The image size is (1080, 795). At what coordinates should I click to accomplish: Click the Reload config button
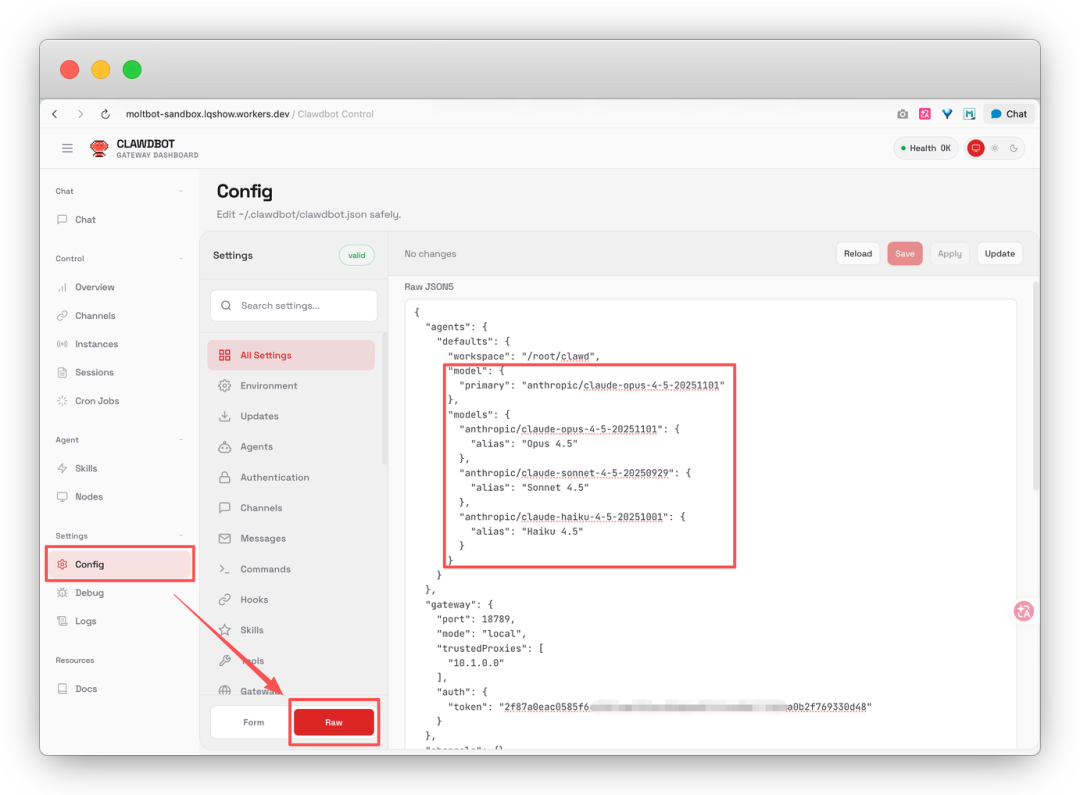tap(857, 254)
